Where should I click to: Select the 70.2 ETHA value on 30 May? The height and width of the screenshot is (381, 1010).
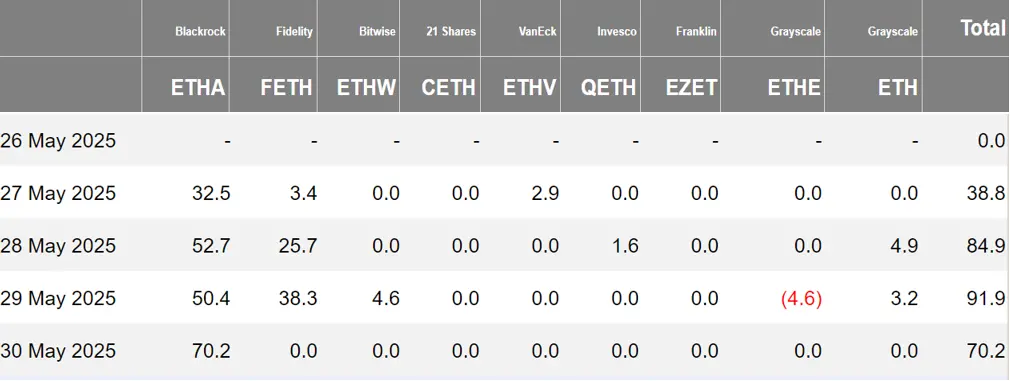[211, 351]
